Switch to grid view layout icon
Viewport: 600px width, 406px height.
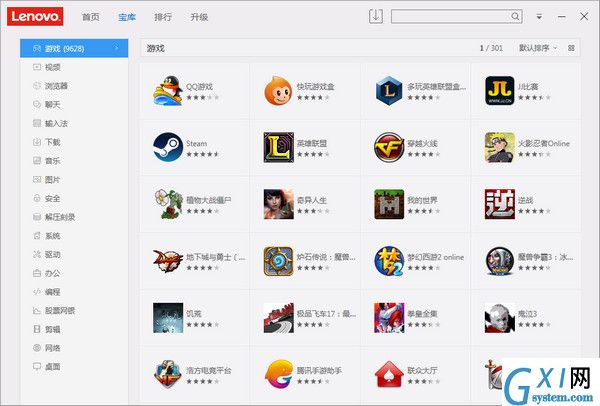571,48
